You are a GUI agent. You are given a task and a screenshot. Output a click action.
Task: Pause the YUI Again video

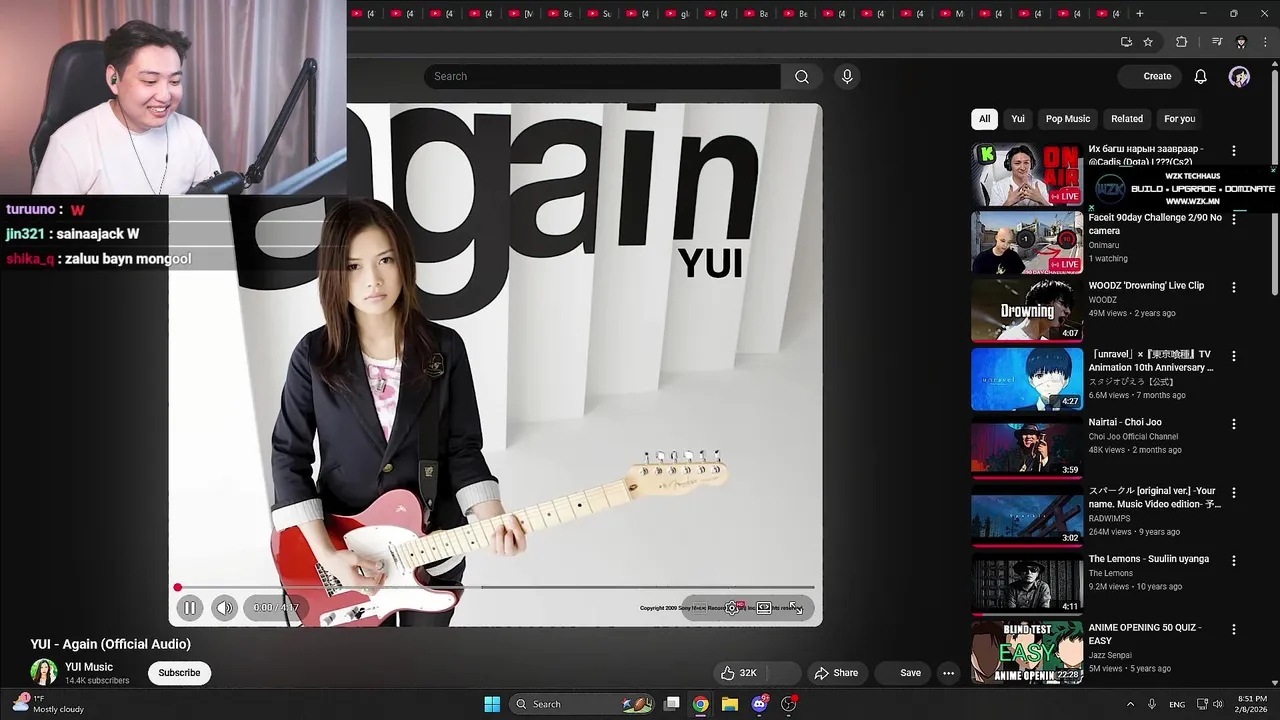pos(189,607)
